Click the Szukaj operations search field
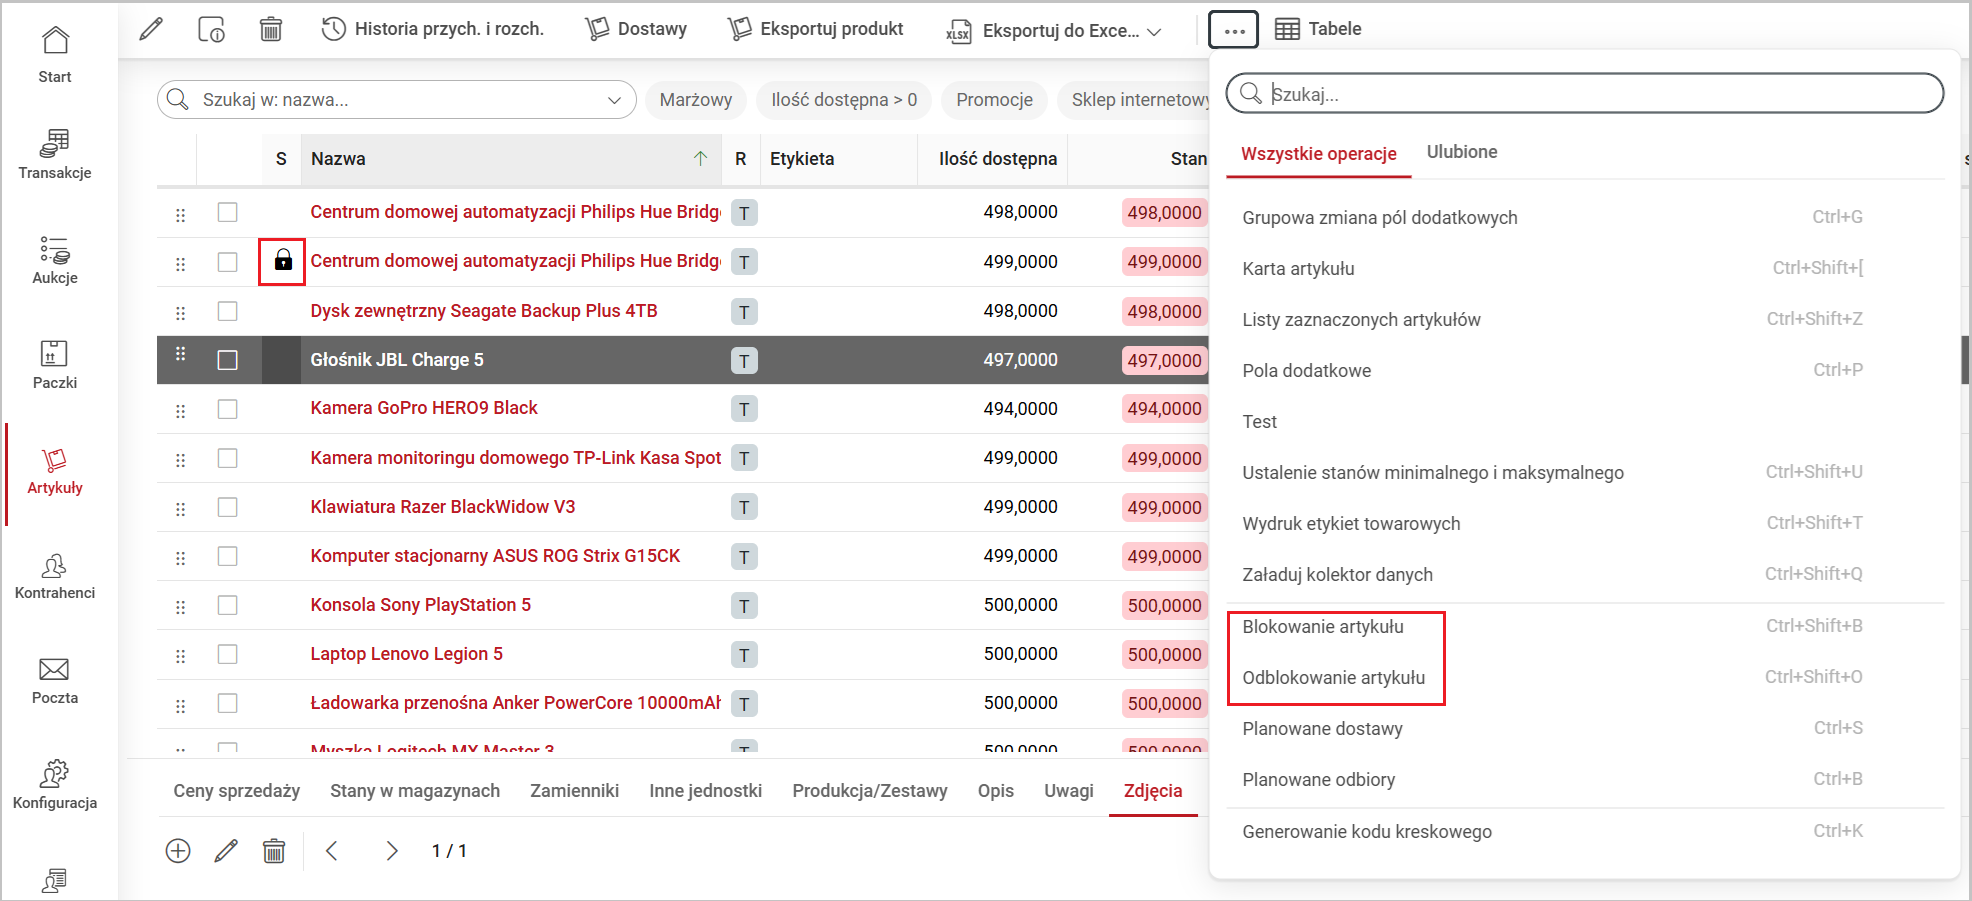The image size is (1972, 901). click(1600, 94)
